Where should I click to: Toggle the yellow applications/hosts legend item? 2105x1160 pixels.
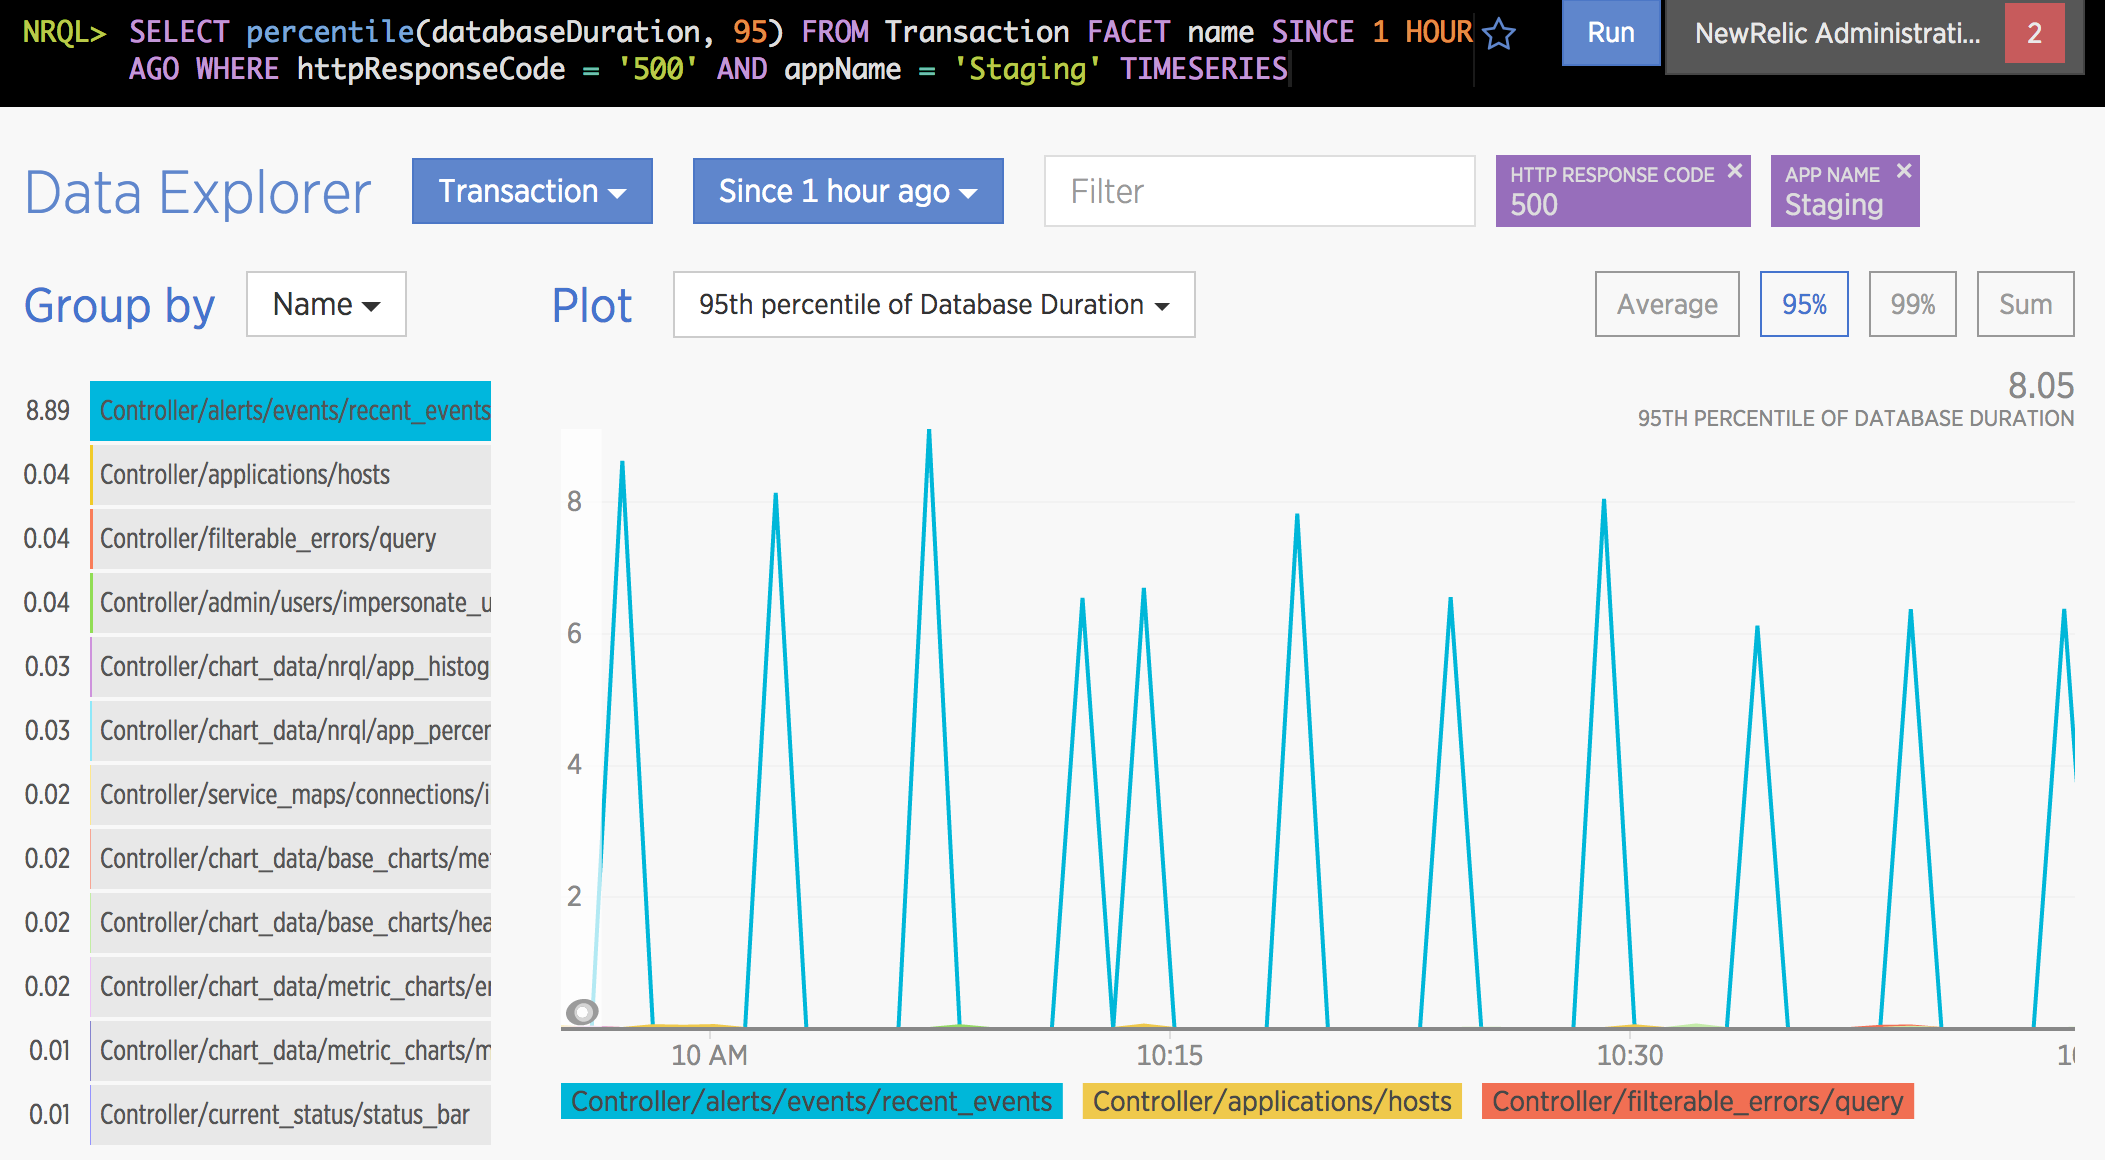(x=1271, y=1101)
